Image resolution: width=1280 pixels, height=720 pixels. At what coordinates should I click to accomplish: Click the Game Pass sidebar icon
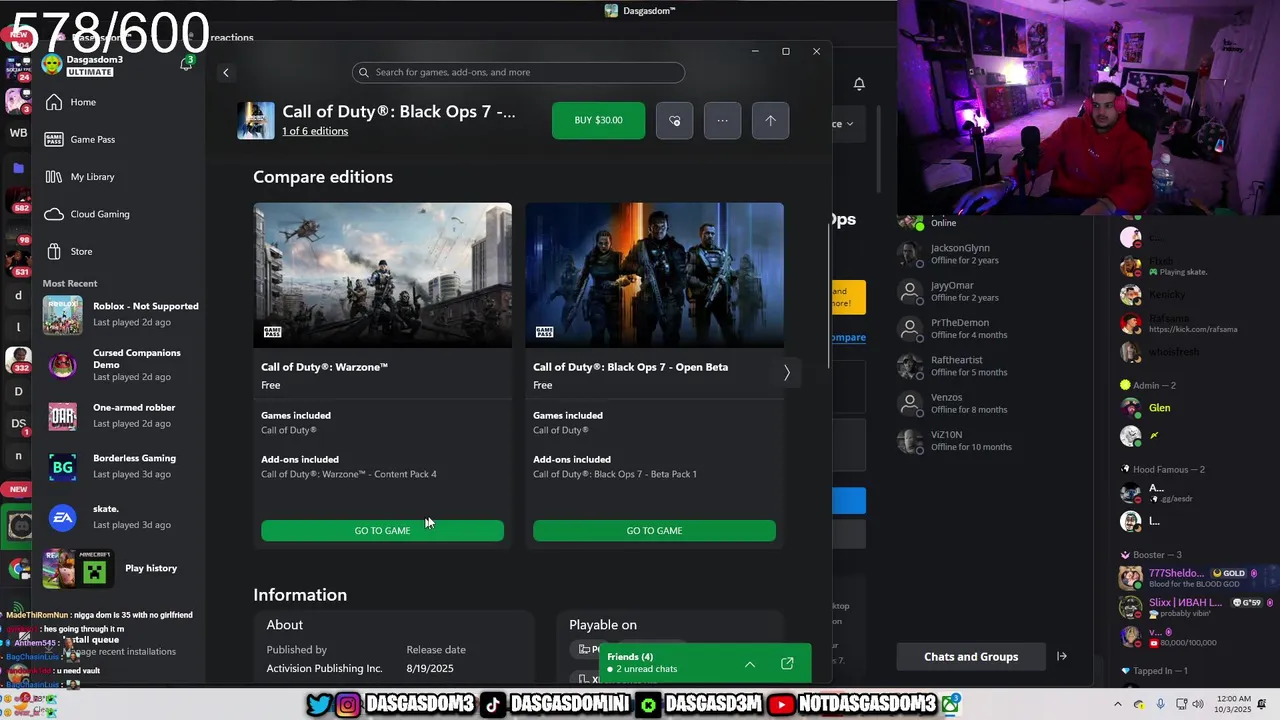(x=54, y=139)
